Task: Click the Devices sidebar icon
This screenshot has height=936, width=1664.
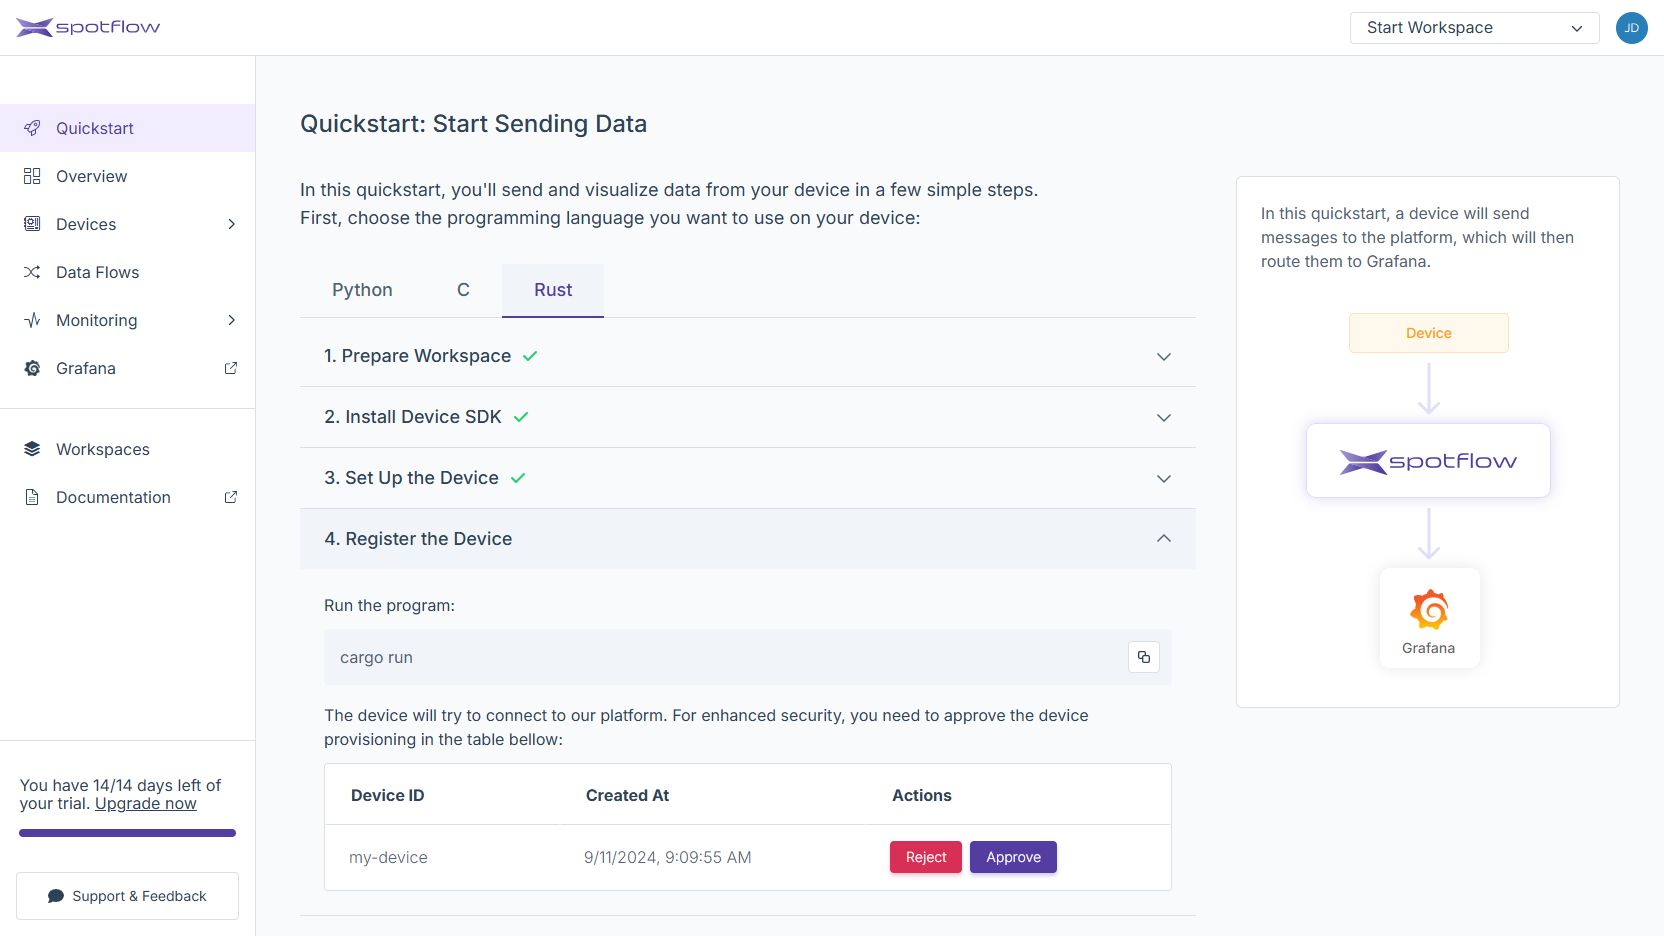Action: [x=32, y=224]
